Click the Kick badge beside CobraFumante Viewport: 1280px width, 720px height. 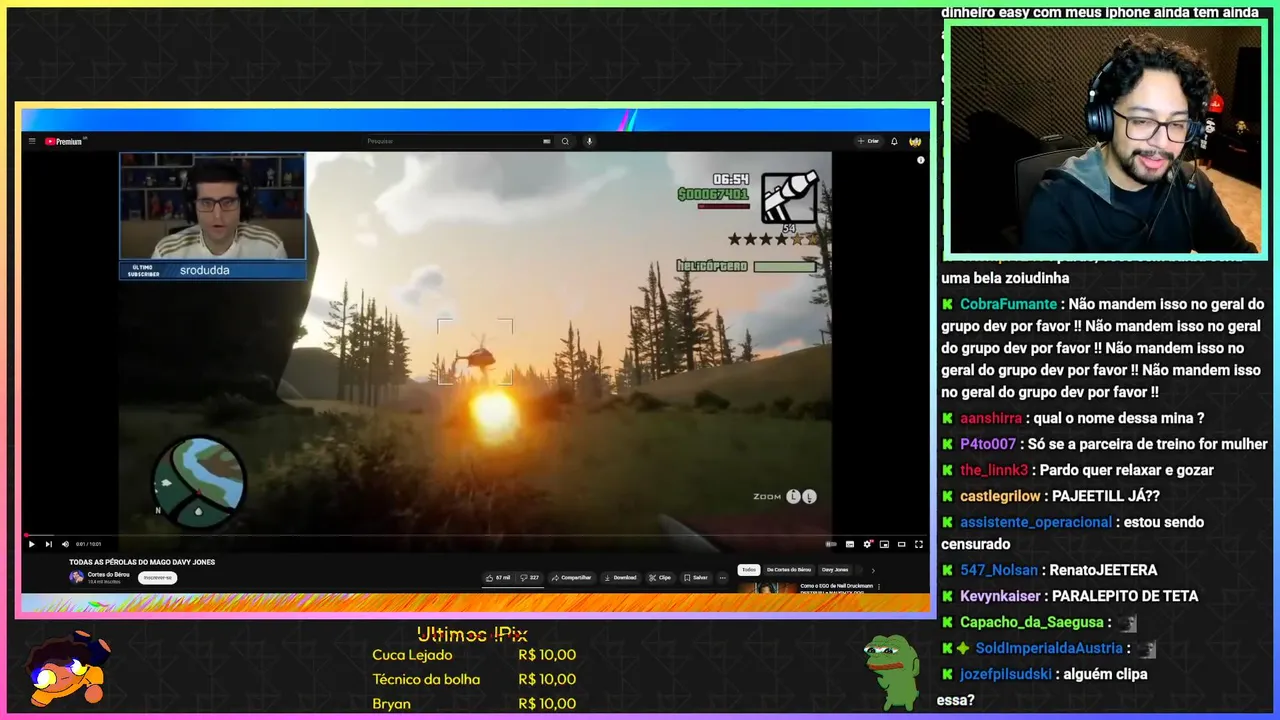[x=947, y=304]
